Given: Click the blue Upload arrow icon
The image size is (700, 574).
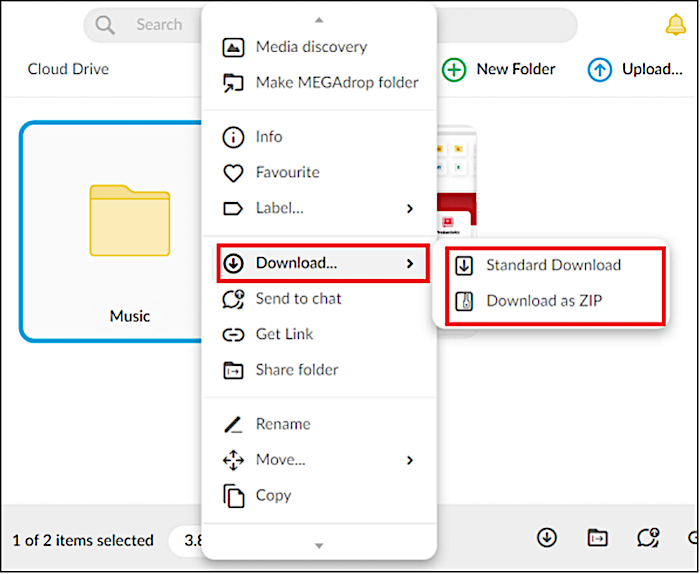Looking at the screenshot, I should (600, 70).
